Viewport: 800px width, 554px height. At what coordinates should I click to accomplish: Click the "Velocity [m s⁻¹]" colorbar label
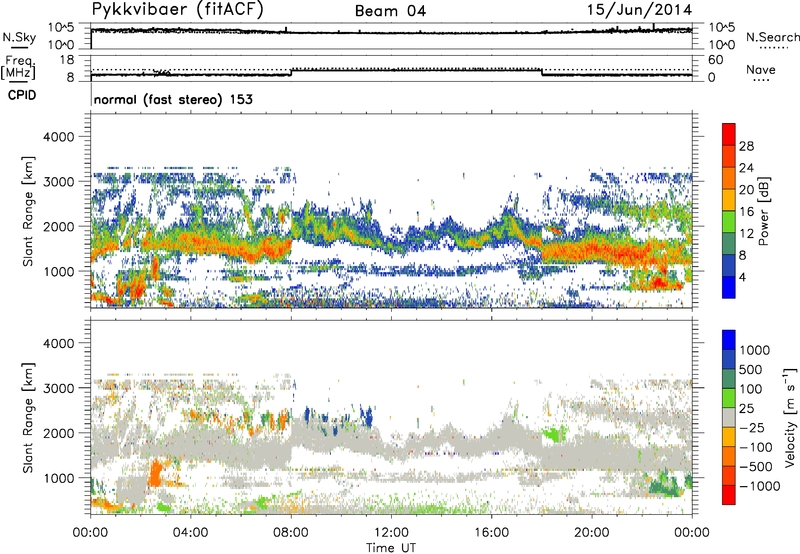790,417
